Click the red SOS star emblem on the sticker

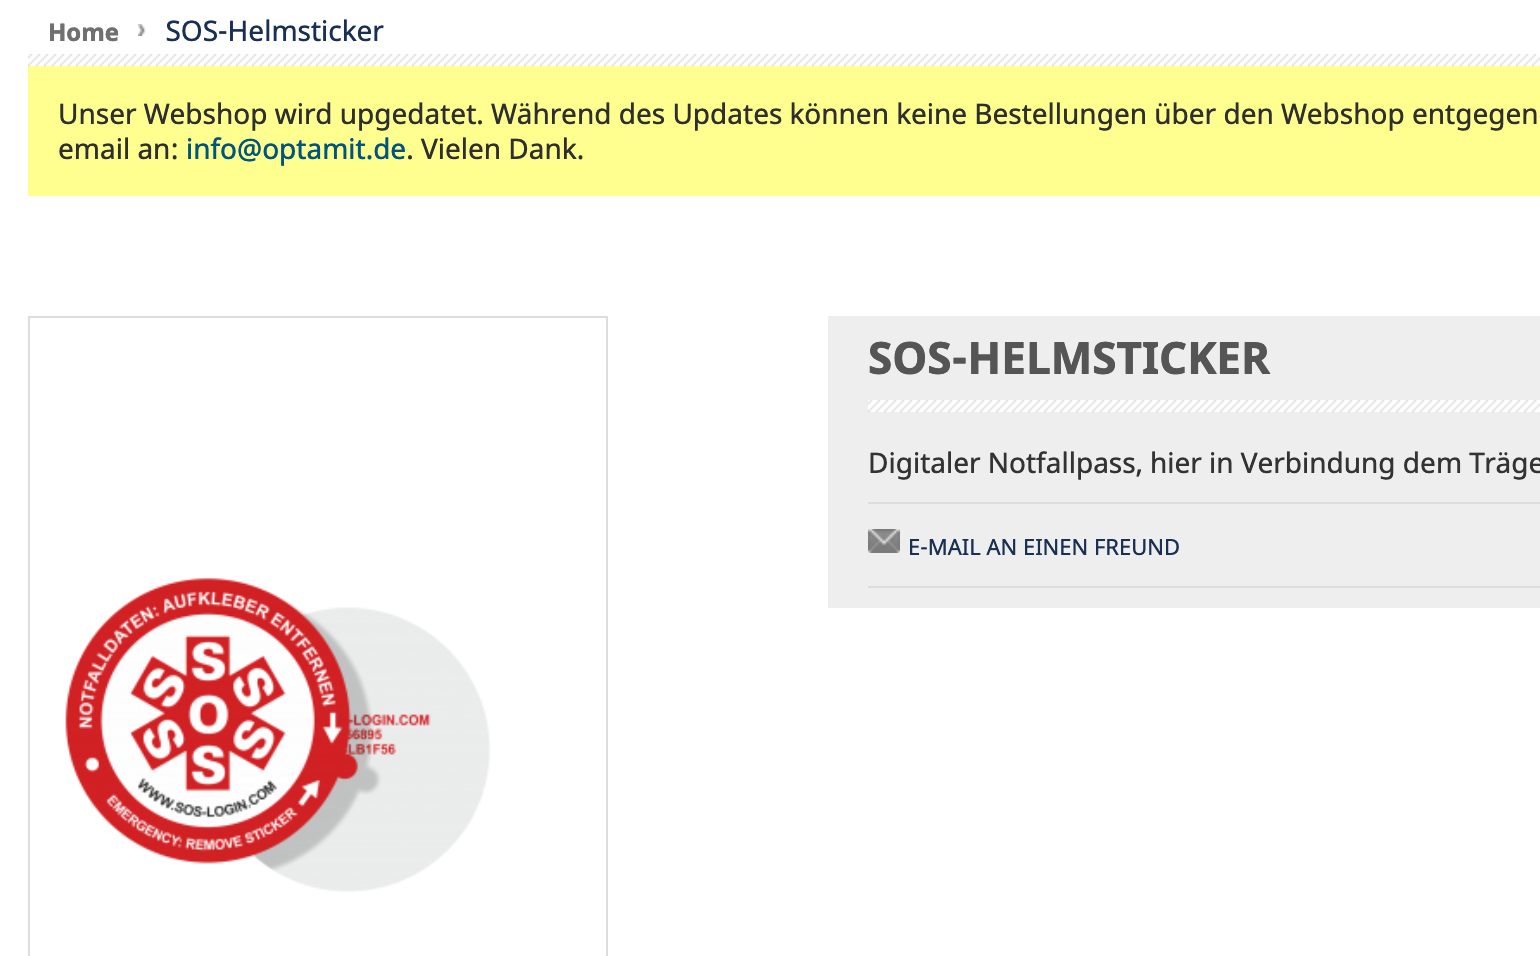(208, 714)
